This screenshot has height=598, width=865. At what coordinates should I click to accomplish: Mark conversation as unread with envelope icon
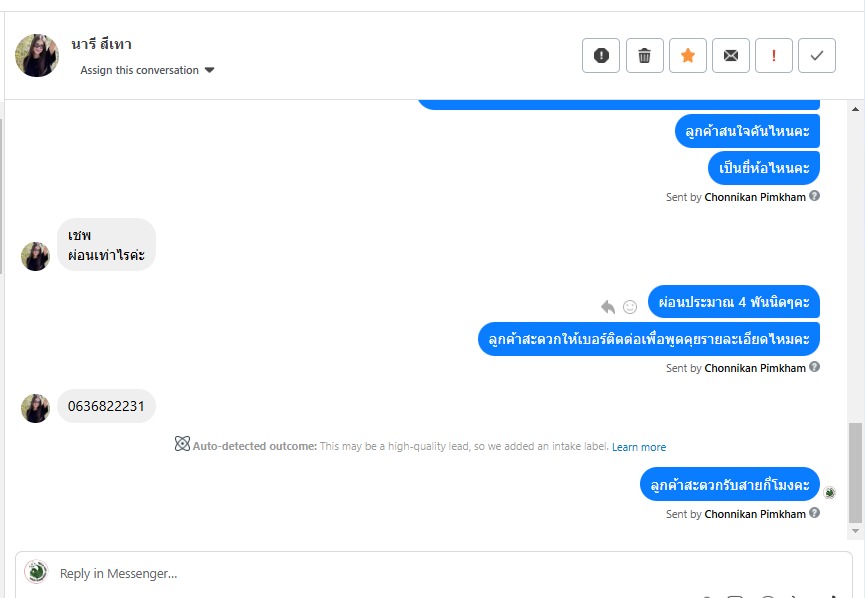731,56
